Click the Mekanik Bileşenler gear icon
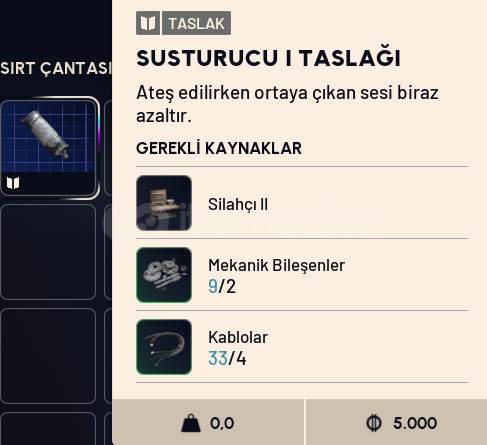 click(164, 275)
